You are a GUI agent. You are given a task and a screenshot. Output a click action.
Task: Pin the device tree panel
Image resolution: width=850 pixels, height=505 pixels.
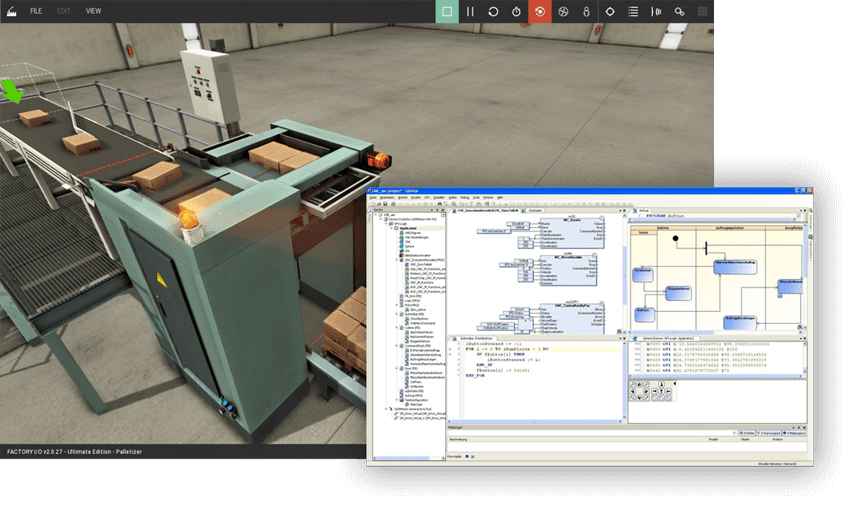(x=437, y=210)
